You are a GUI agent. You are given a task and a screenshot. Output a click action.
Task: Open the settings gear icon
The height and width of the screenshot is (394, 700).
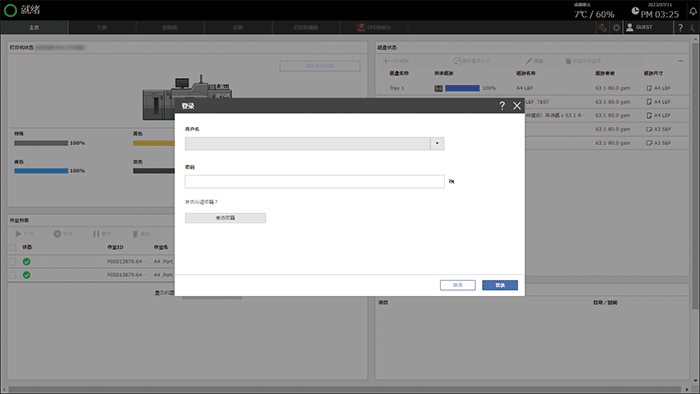[x=616, y=28]
